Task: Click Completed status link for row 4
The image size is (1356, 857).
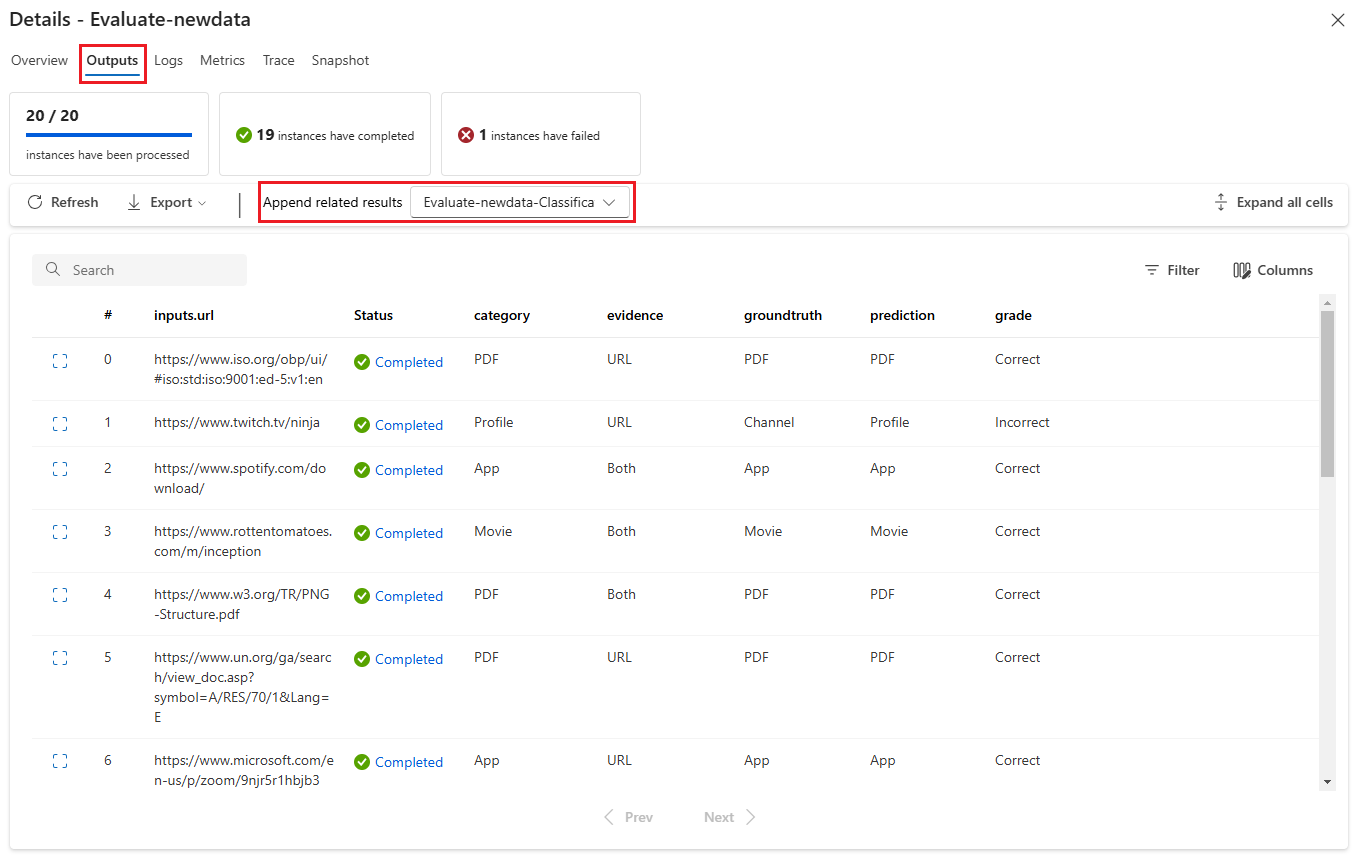Action: [408, 596]
